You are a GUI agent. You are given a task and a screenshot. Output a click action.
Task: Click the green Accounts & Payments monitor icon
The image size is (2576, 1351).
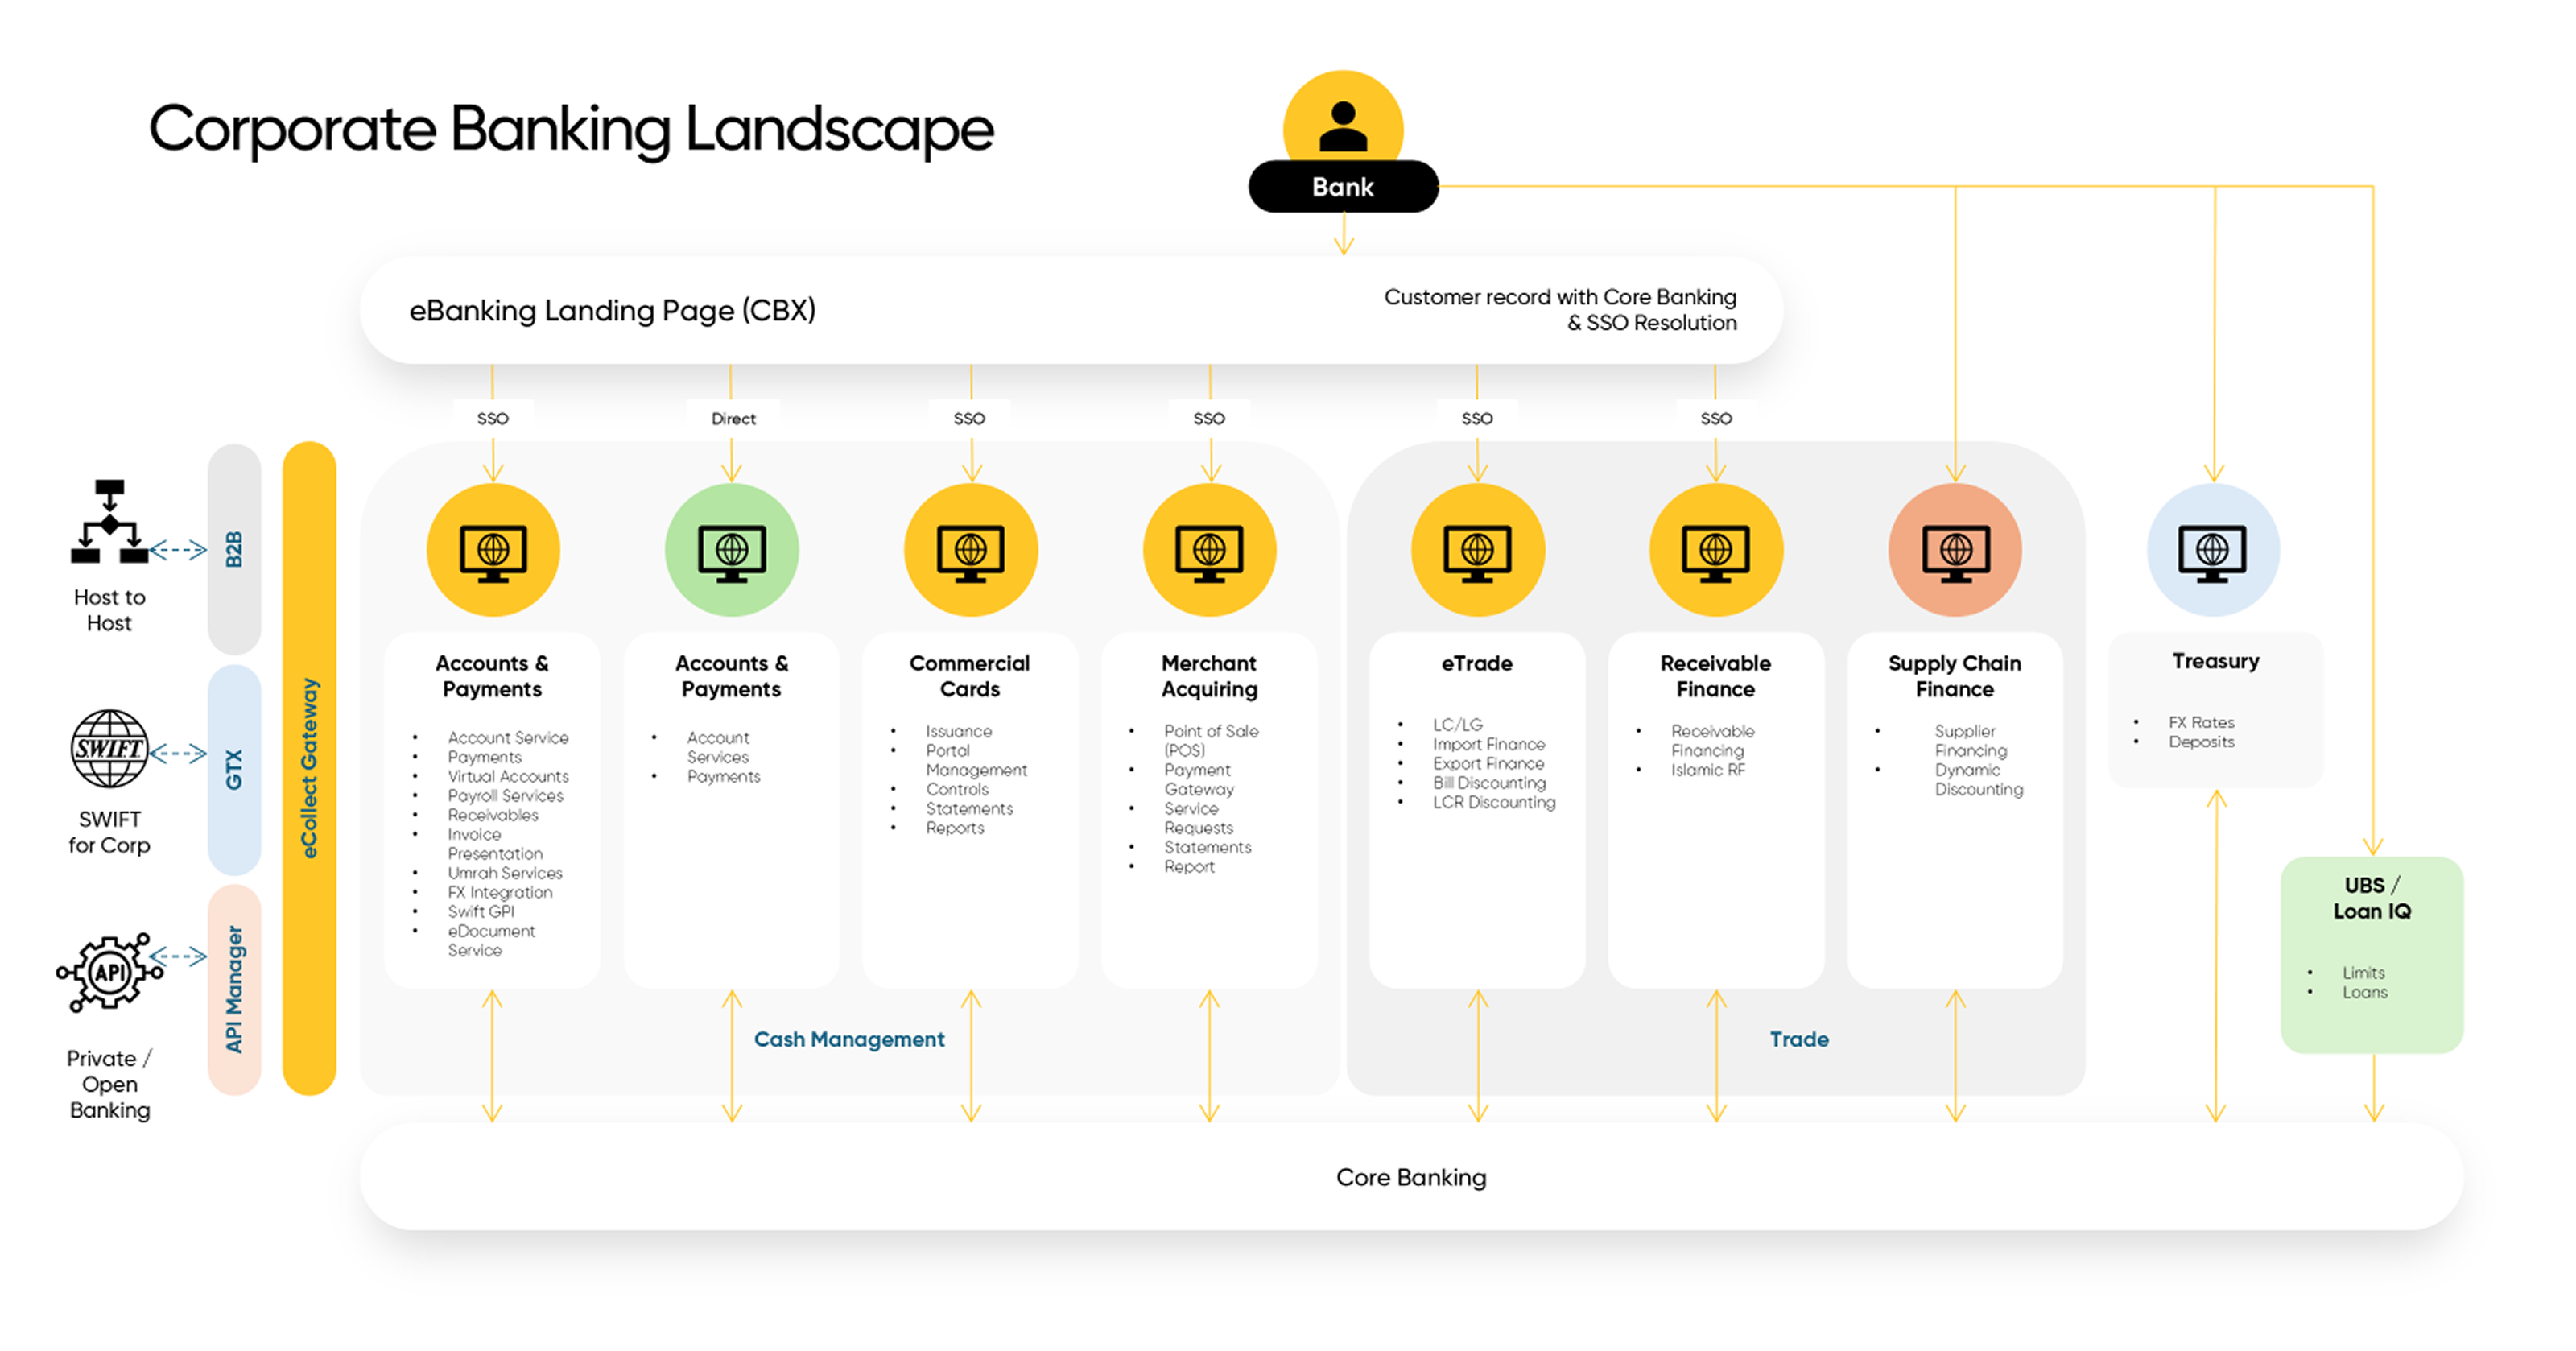click(x=732, y=550)
